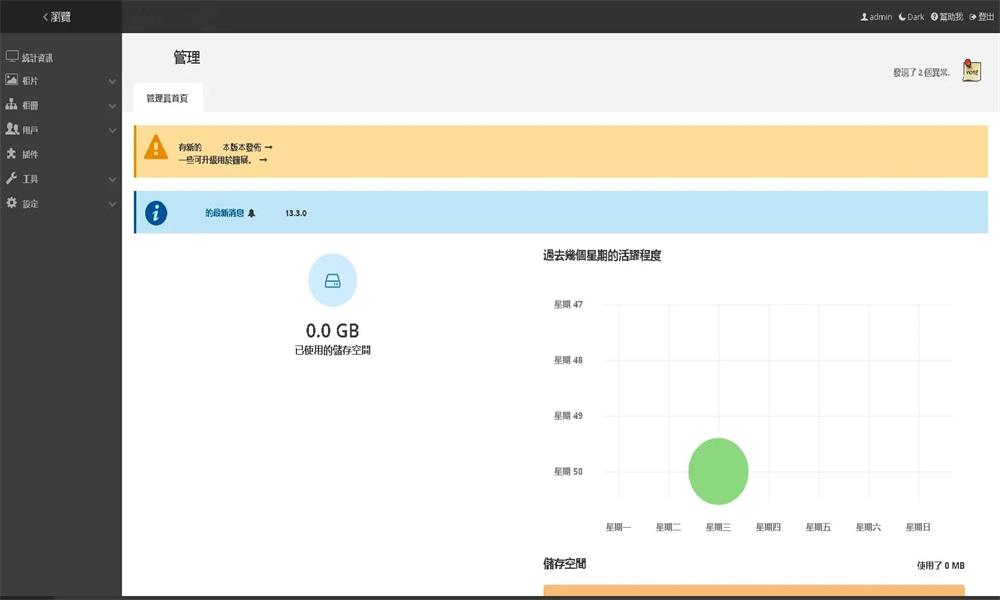The width and height of the screenshot is (1000, 600).
Task: Click the Users people icon in sidebar
Action: 11,129
